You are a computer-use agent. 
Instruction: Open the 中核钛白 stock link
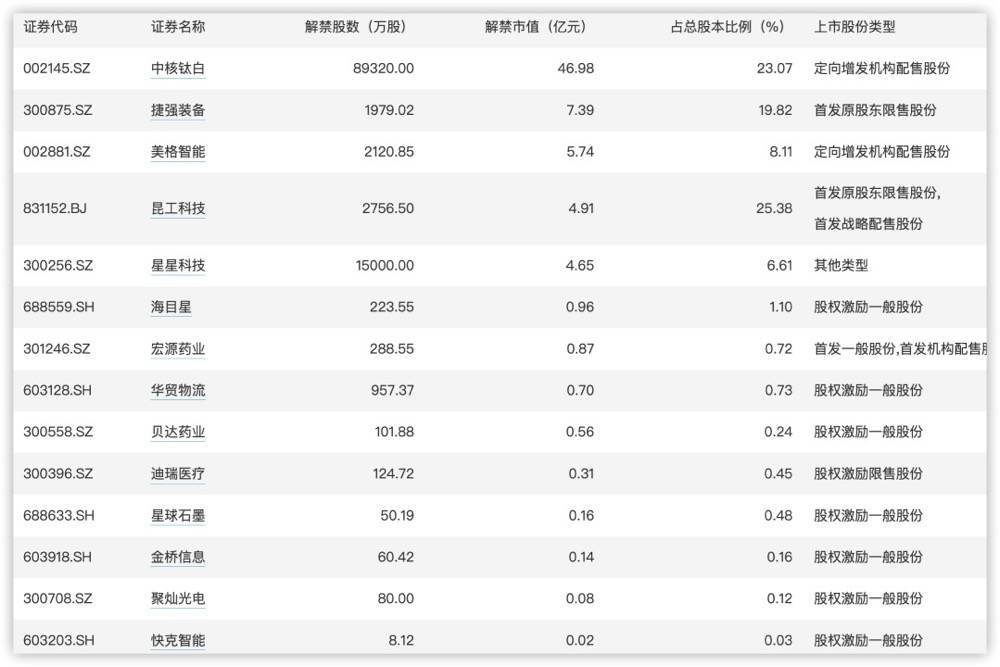178,68
